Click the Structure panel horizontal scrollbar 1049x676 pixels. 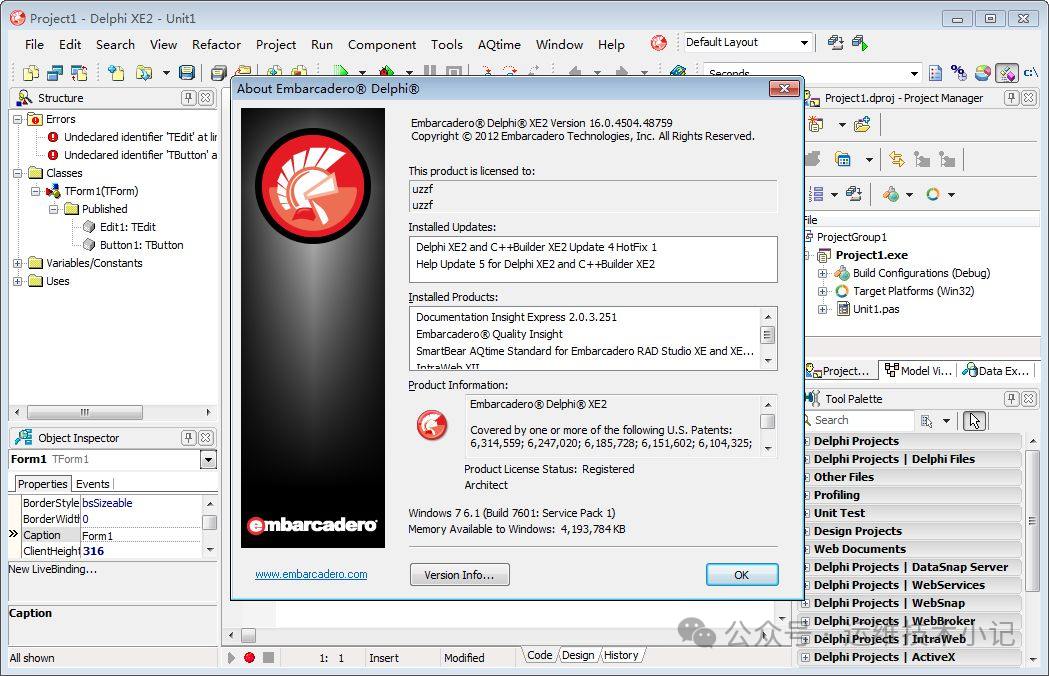point(98,412)
